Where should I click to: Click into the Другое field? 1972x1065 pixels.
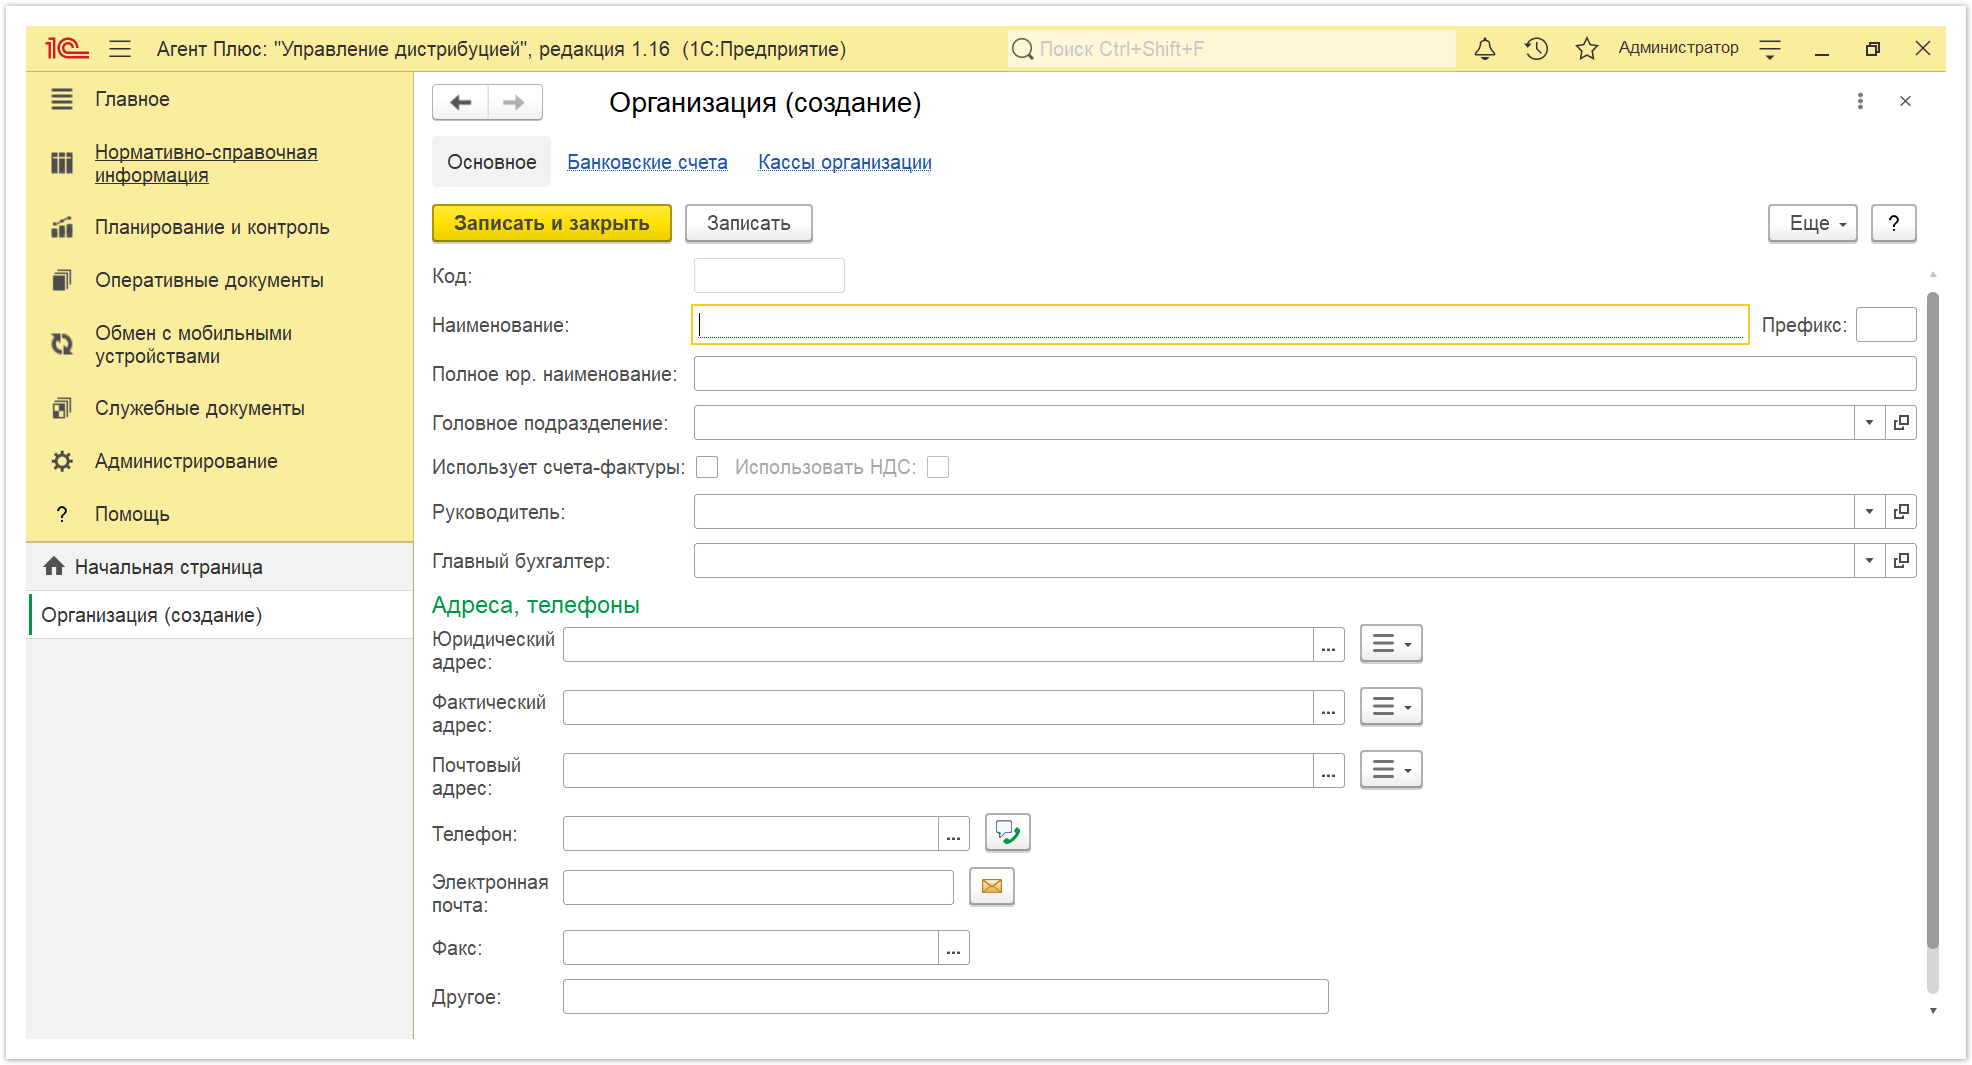coord(945,997)
